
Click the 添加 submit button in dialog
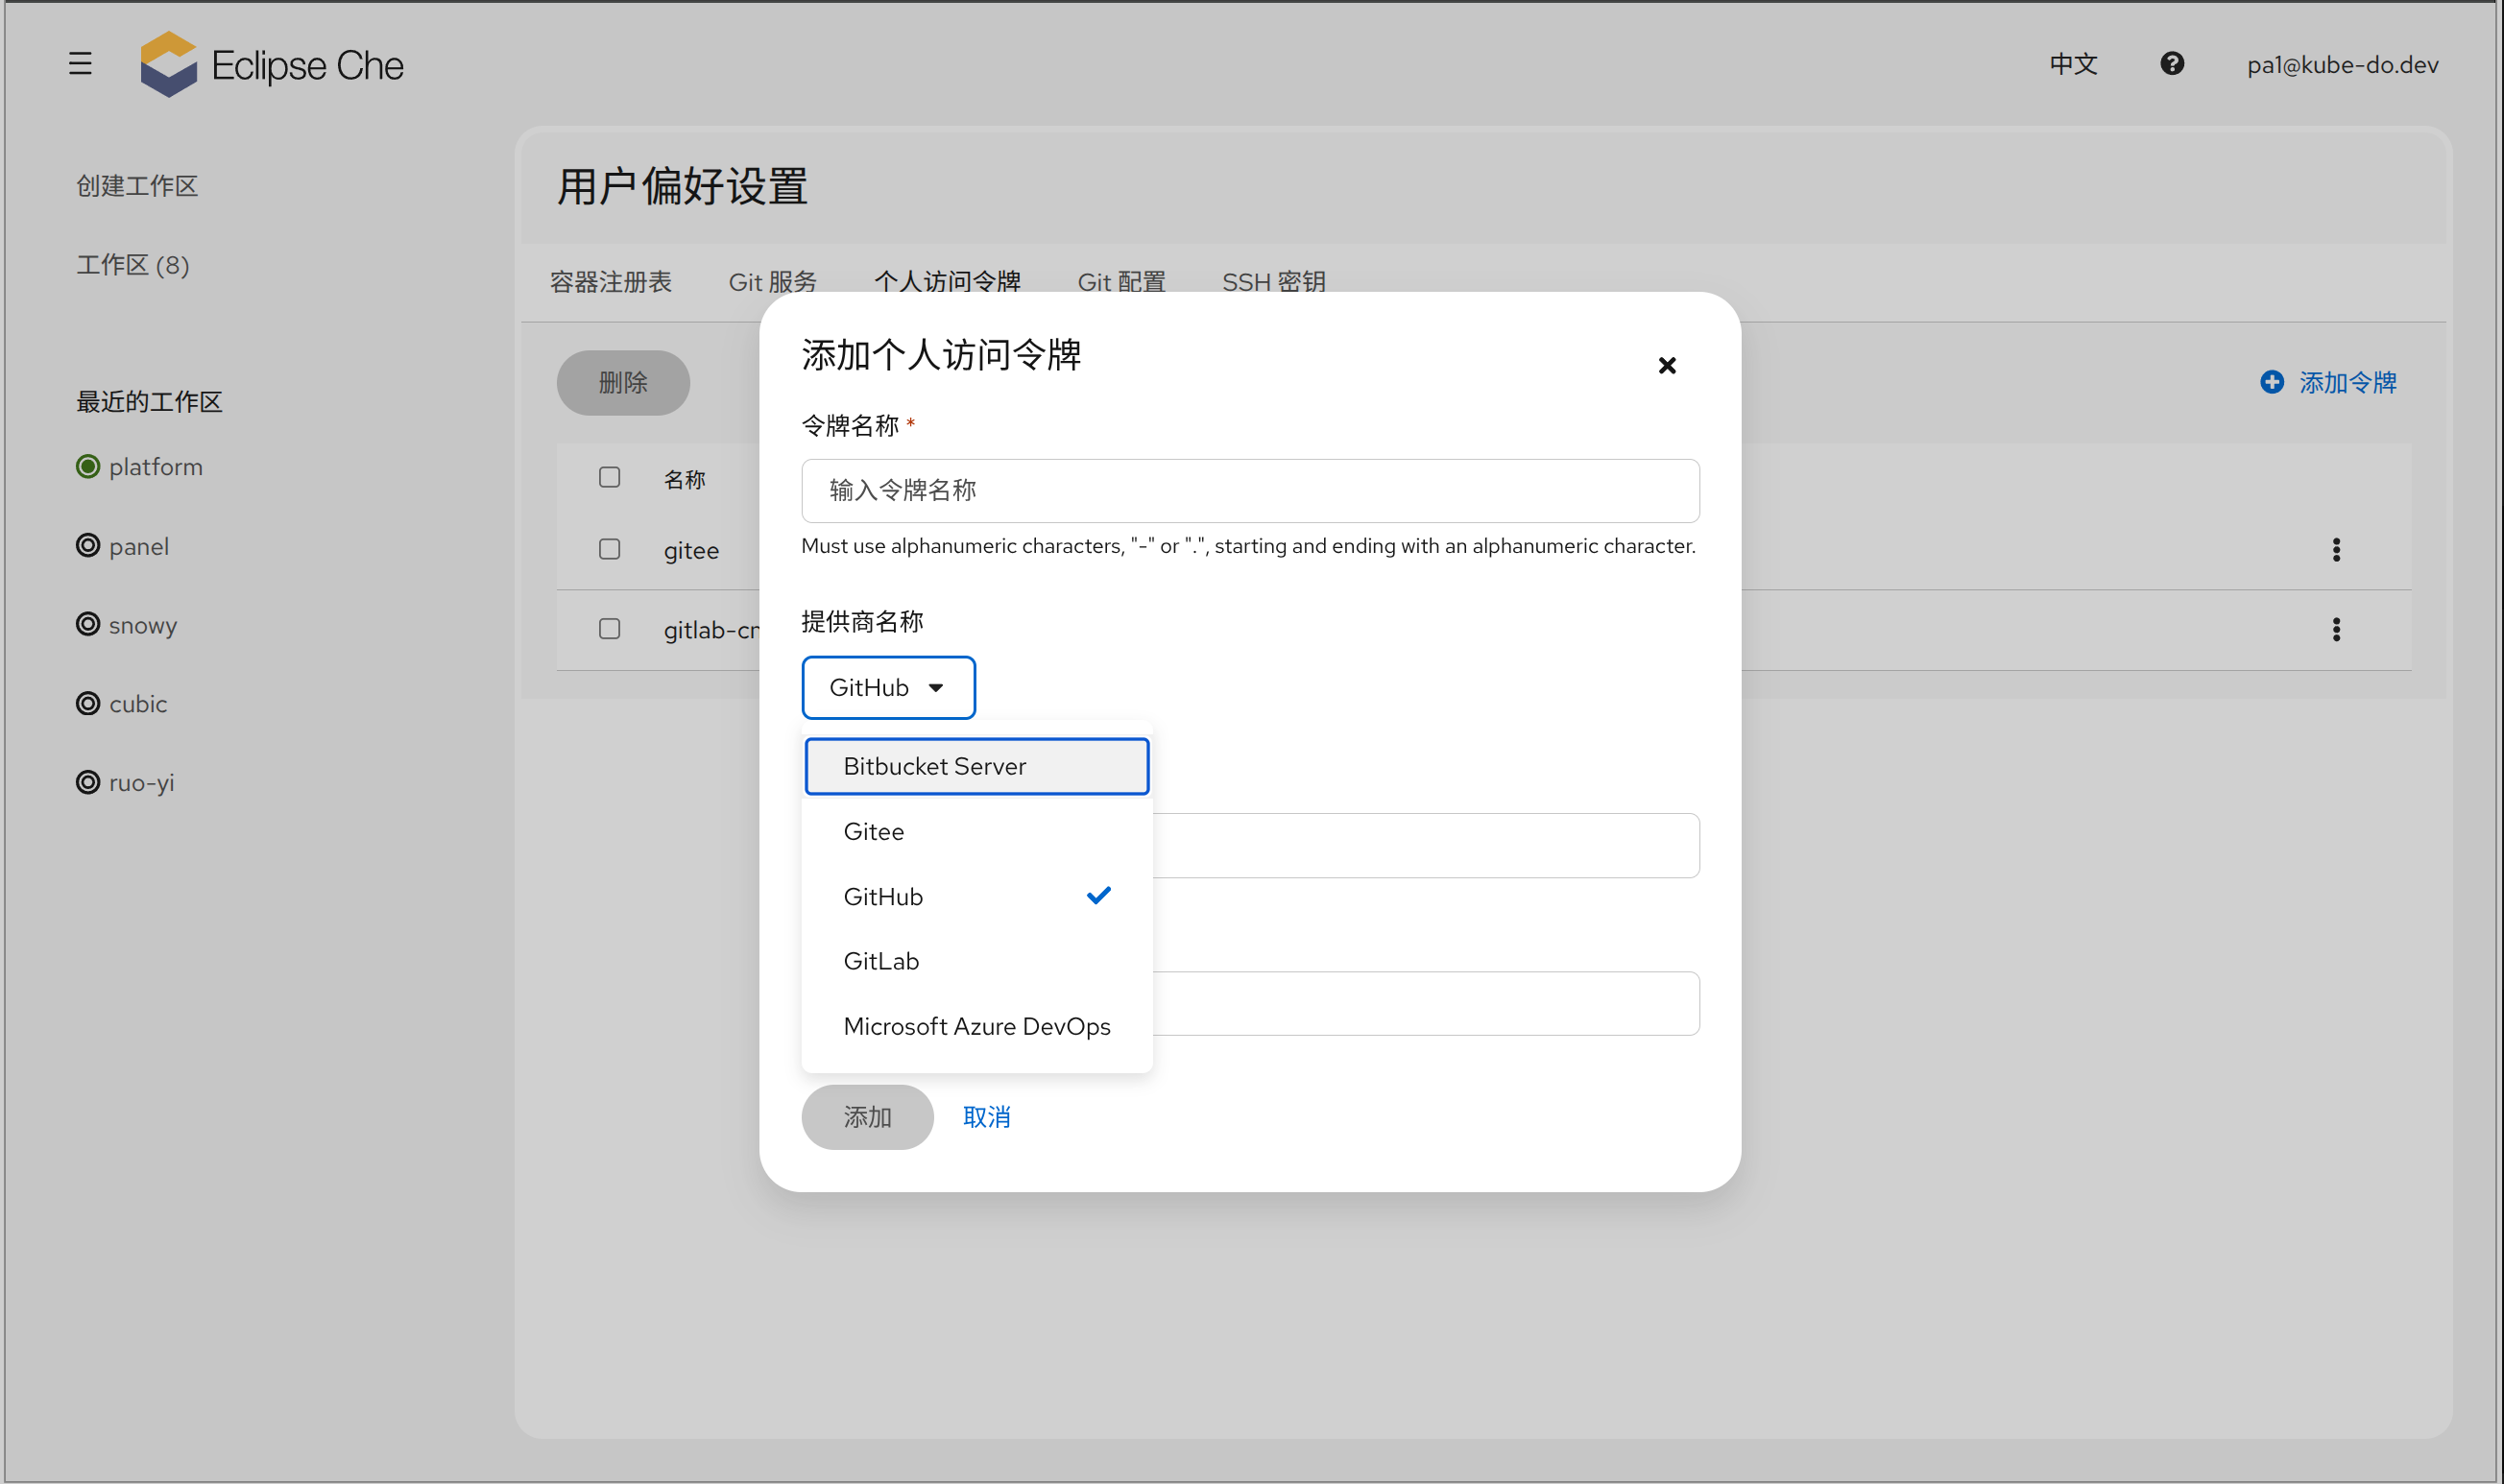pos(867,1117)
